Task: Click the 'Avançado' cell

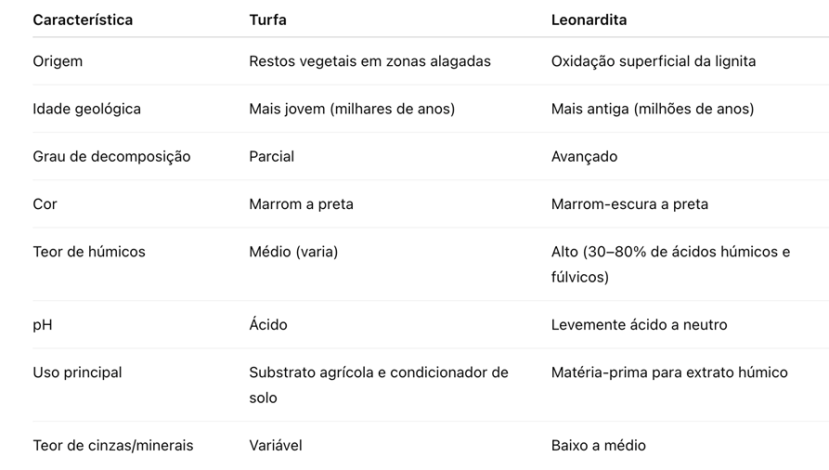Action: tap(582, 157)
